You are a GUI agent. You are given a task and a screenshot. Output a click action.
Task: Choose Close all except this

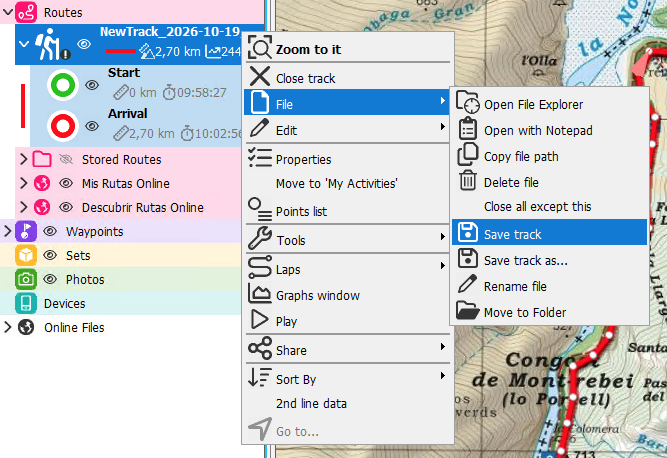click(538, 207)
